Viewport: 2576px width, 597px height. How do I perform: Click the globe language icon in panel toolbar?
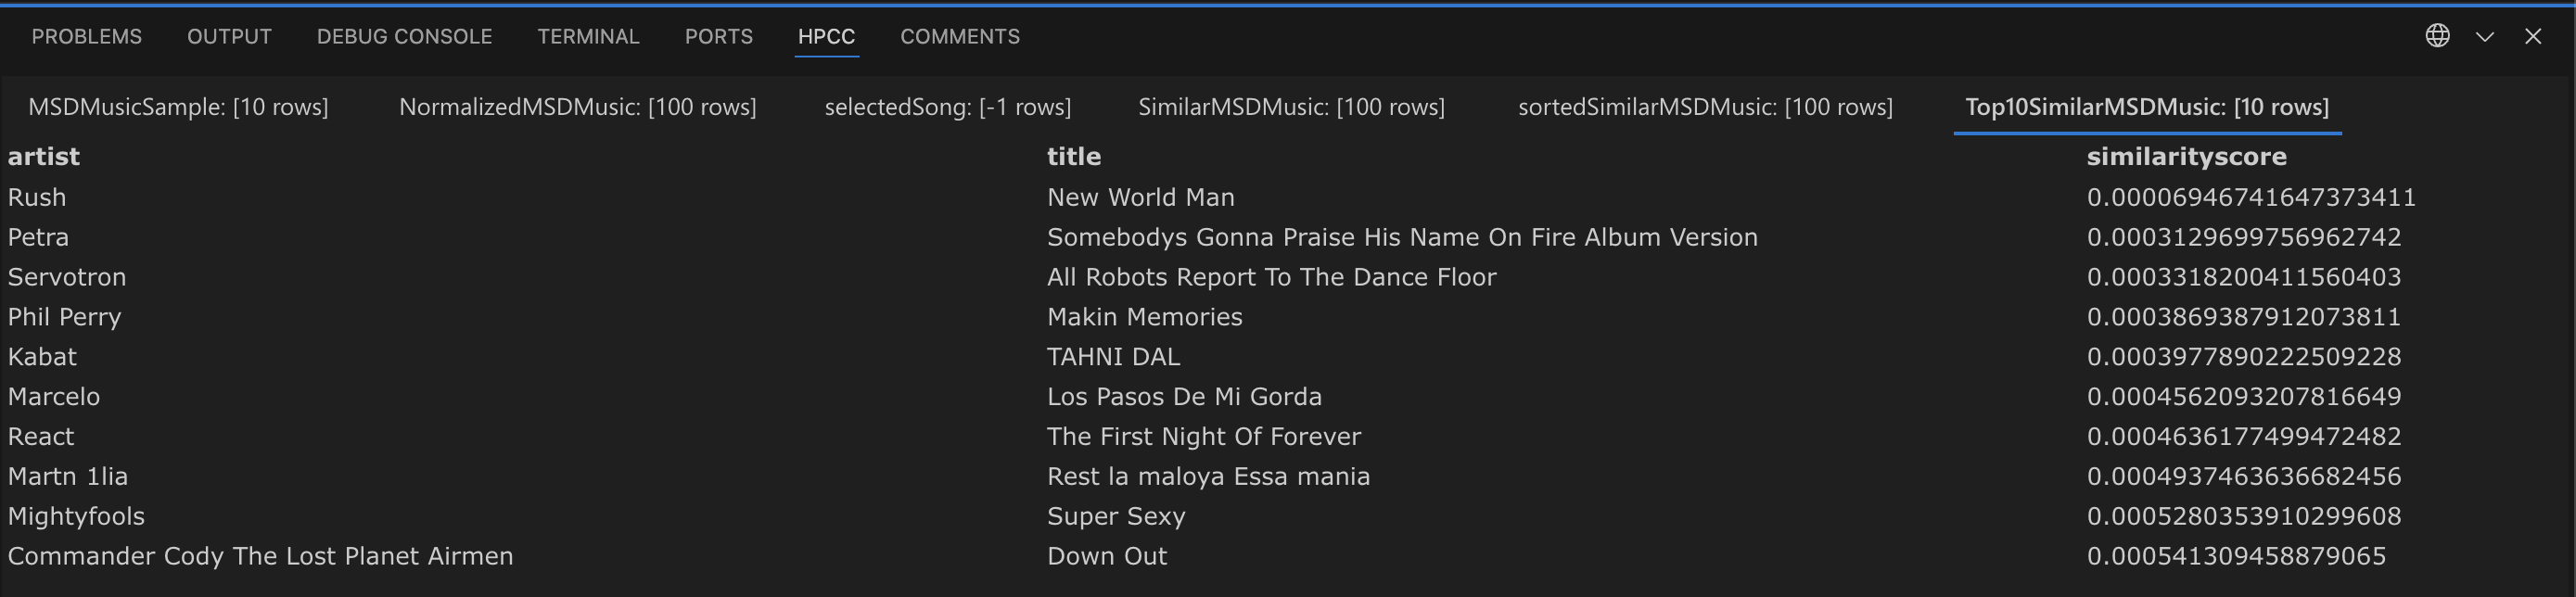2437,36
